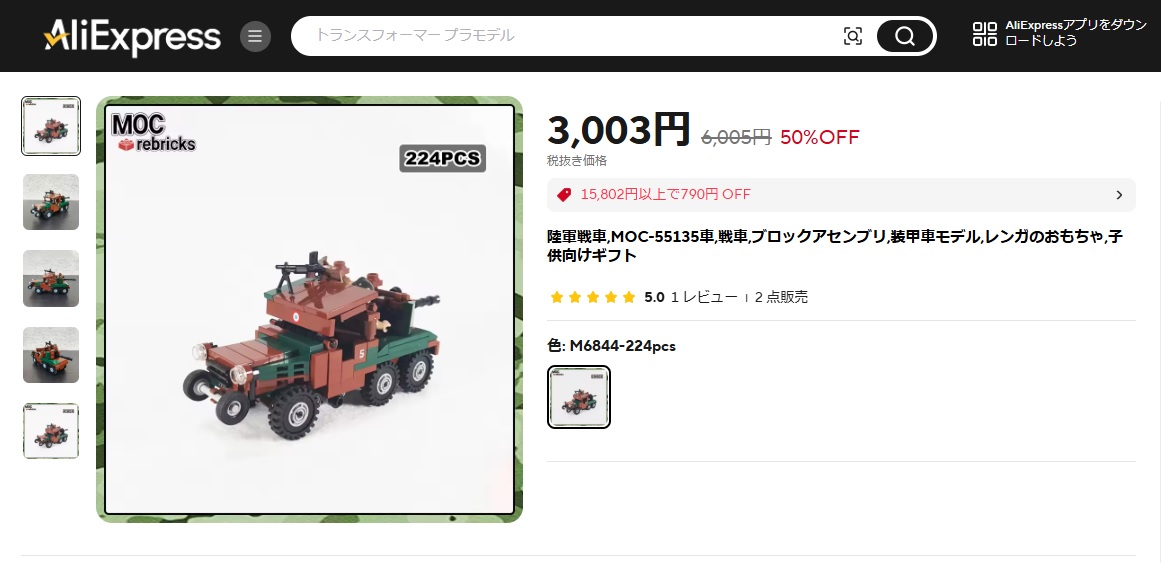Screen dimensions: 1161x563
Task: Click the red coupon tag icon
Action: [x=564, y=195]
